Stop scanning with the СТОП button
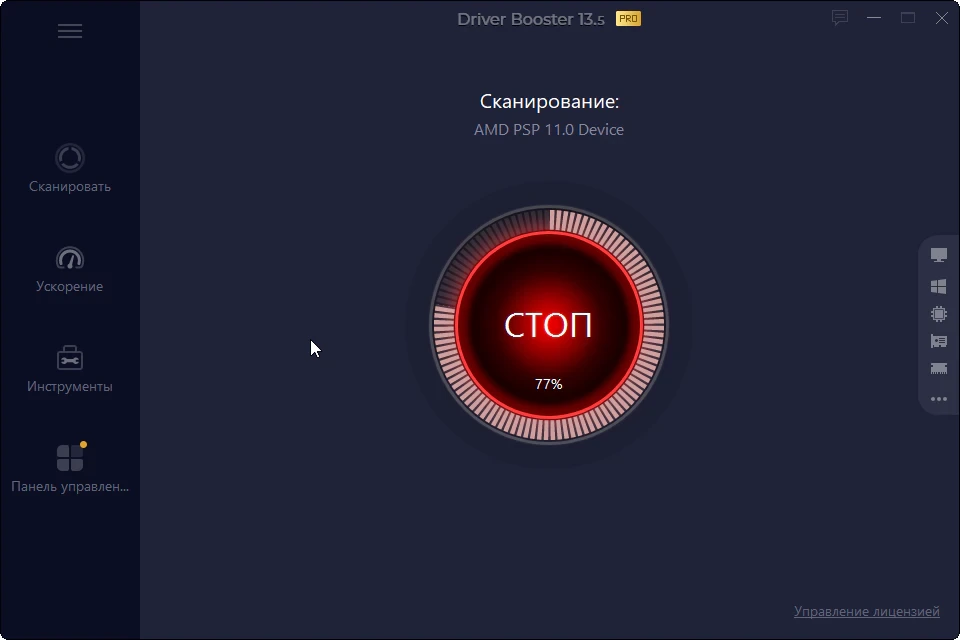Screen dimensions: 960x640 pos(549,325)
